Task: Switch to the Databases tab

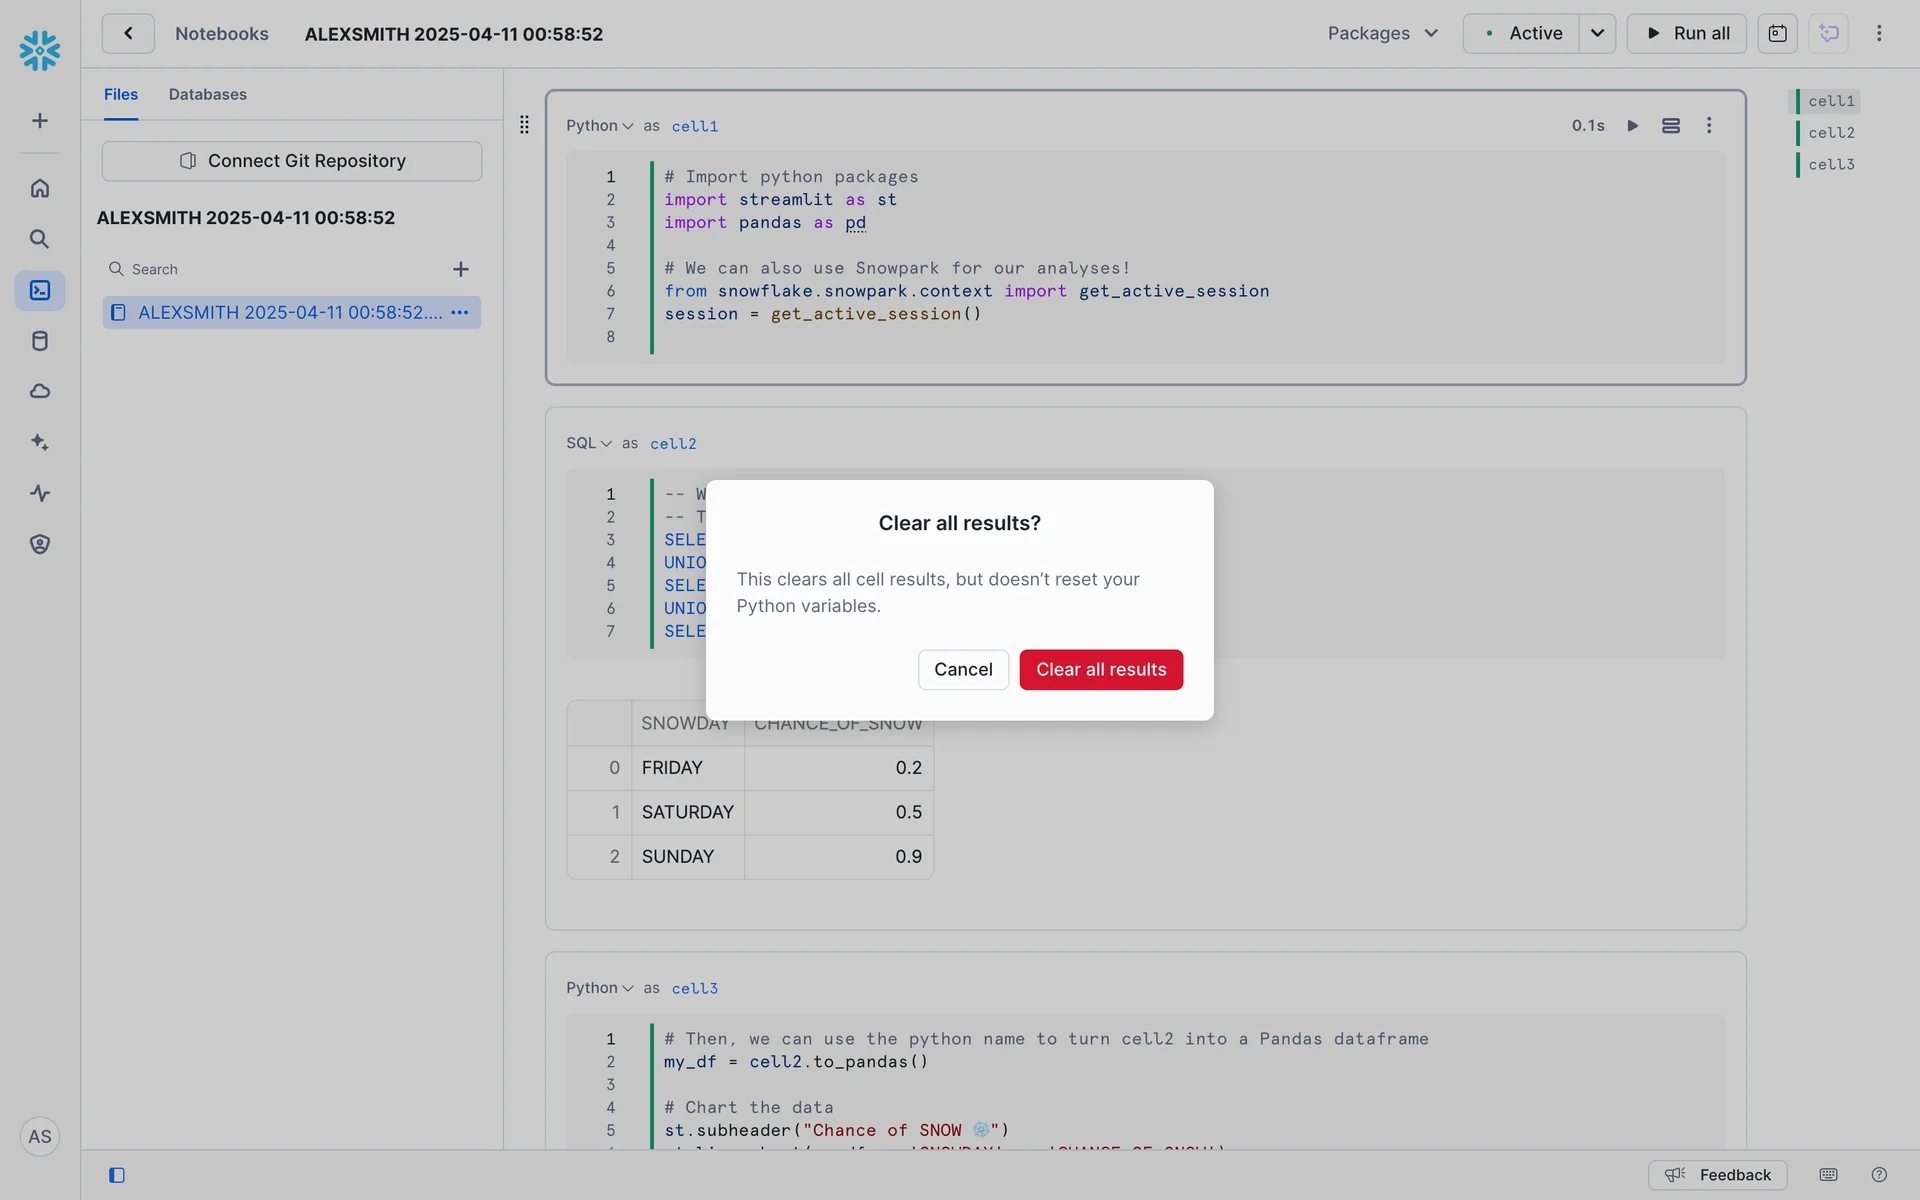Action: (x=207, y=94)
